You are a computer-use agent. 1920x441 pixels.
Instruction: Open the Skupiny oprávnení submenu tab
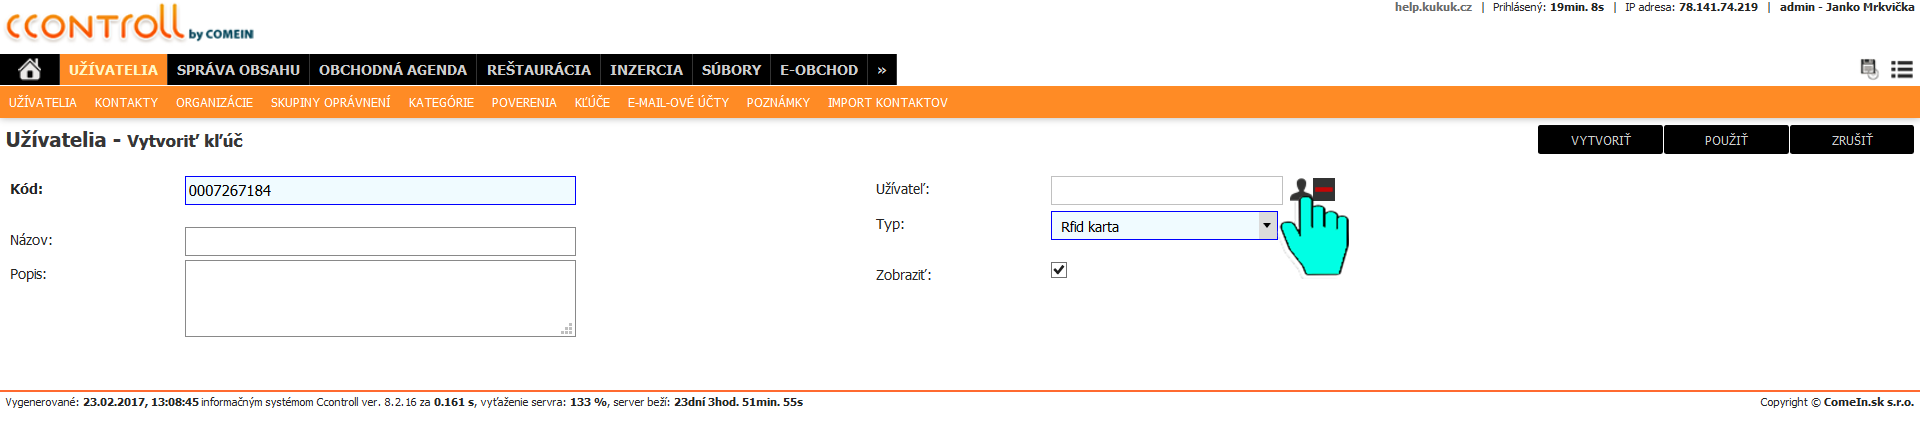coord(330,103)
